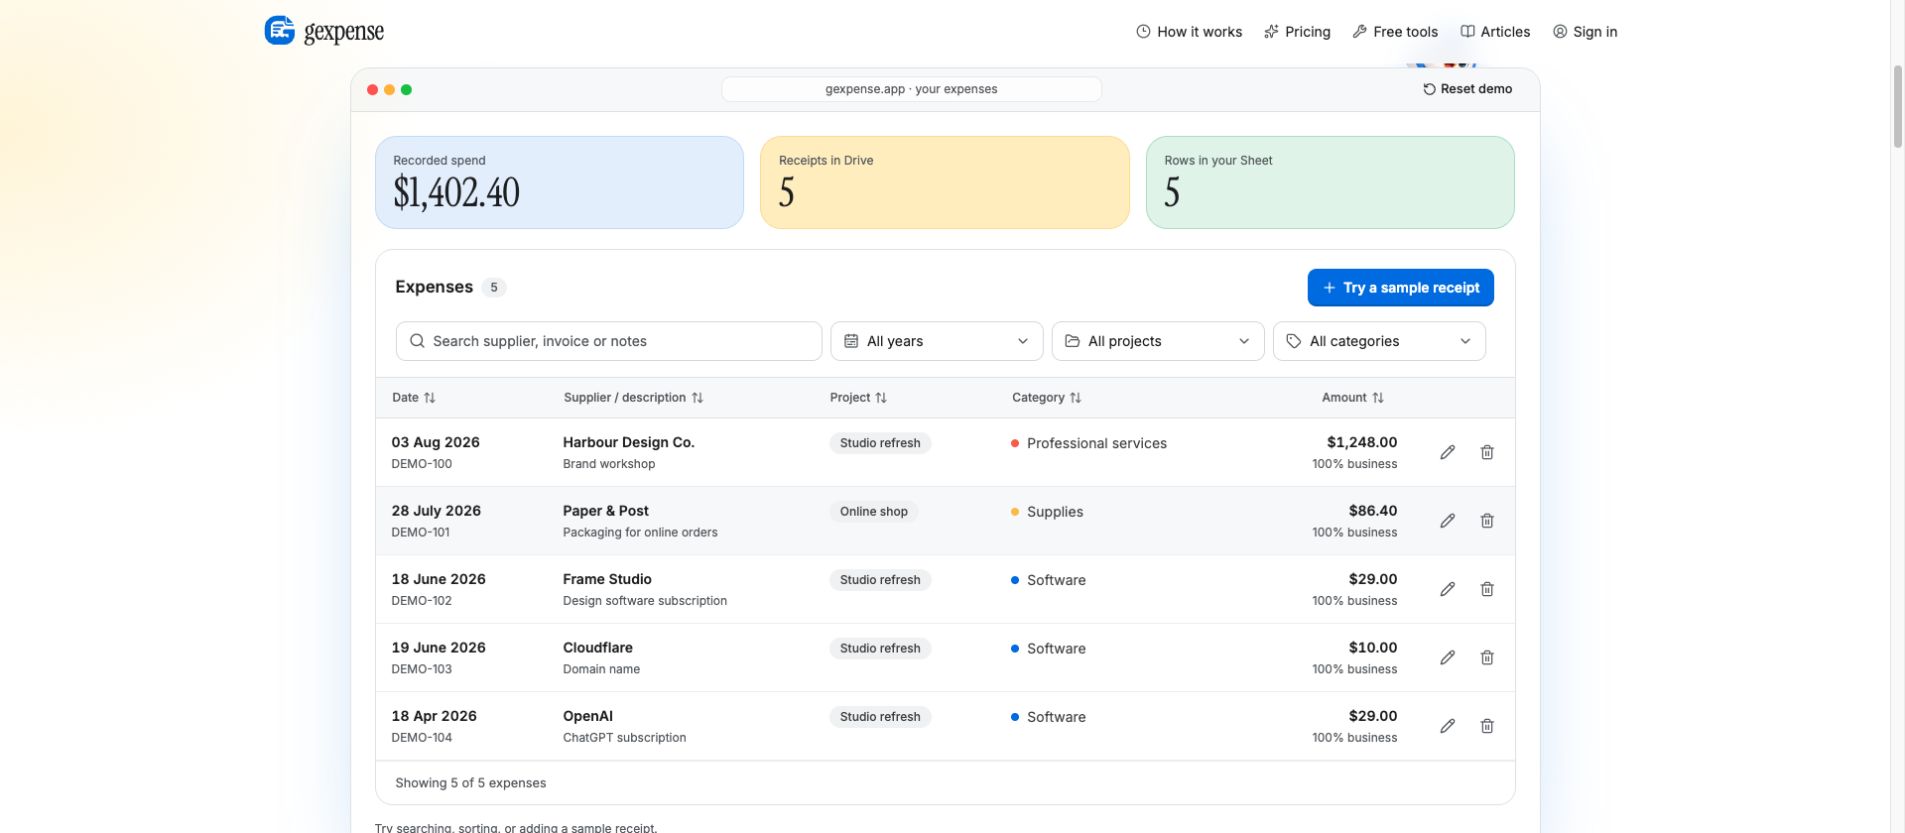Click the Recorded spend $1,402.40 card
The image size is (1905, 833).
[x=559, y=182]
